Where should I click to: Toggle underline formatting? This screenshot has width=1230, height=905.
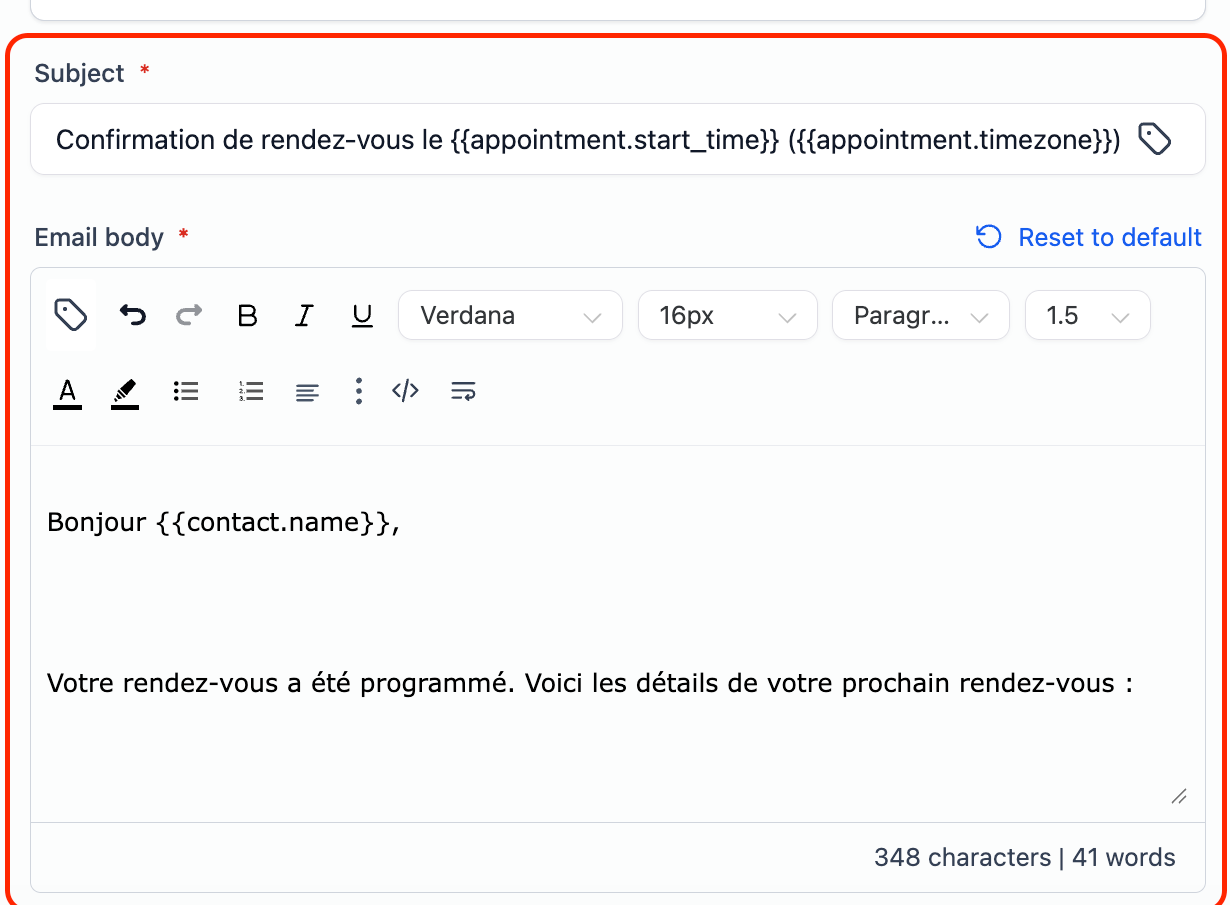pyautogui.click(x=362, y=316)
